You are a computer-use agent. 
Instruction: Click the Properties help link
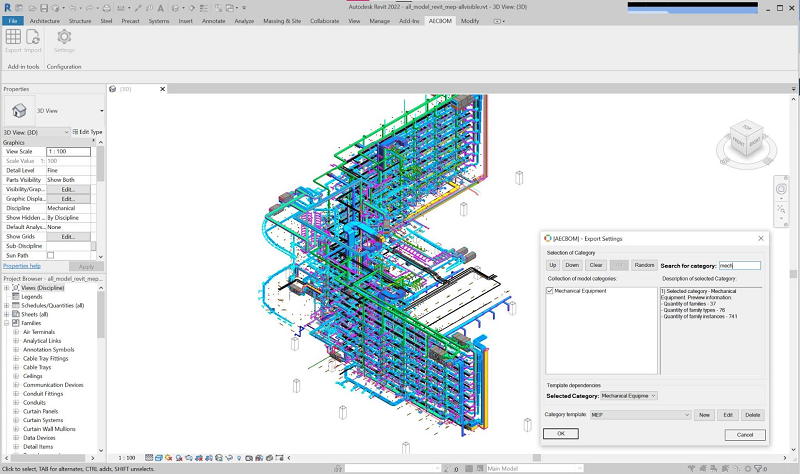click(21, 266)
